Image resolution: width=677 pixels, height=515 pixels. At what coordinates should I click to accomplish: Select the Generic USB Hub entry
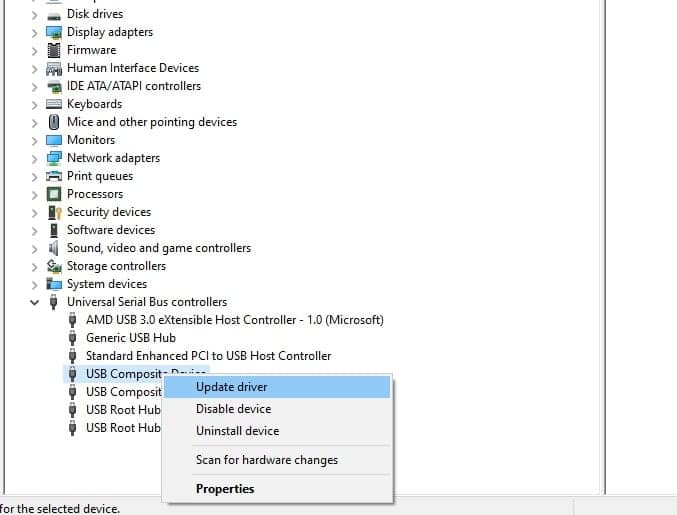tap(131, 338)
